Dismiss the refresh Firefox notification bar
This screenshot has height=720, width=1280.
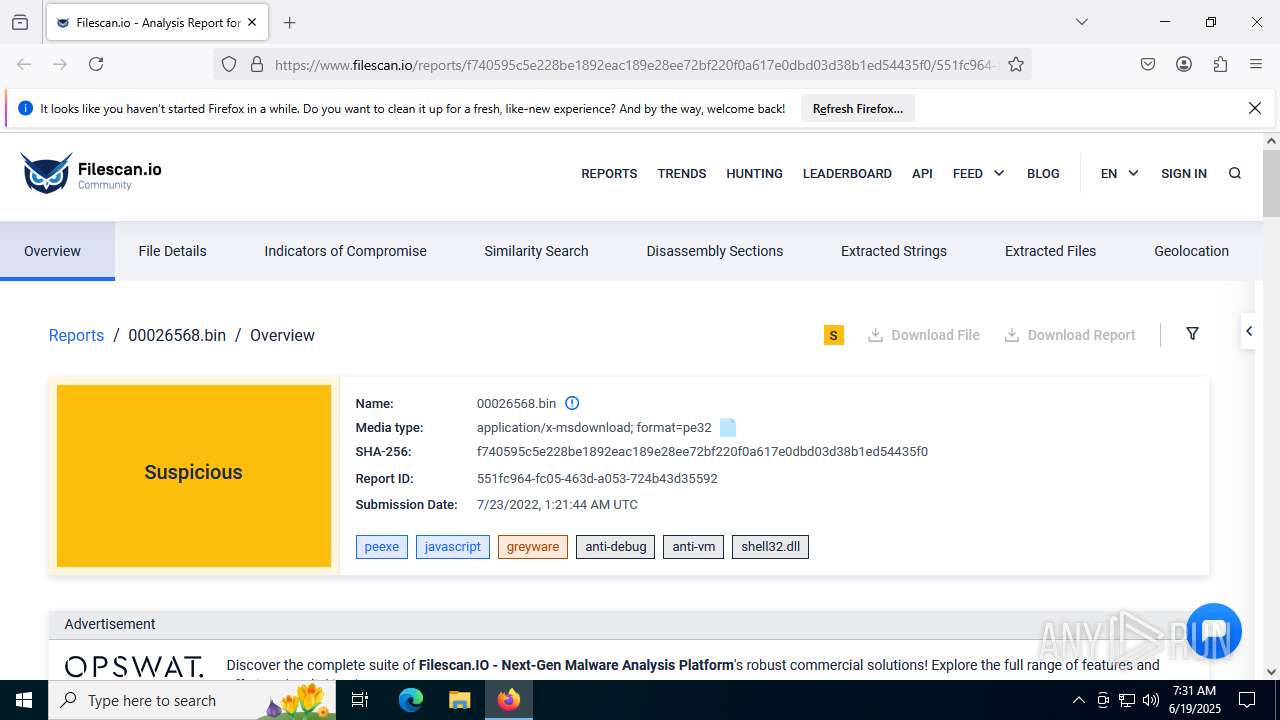tap(1255, 108)
